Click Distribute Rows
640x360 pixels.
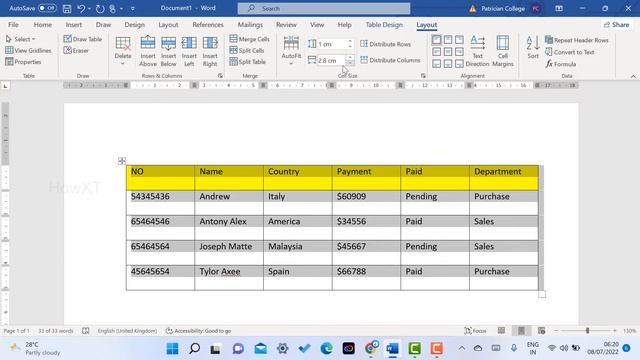386,44
